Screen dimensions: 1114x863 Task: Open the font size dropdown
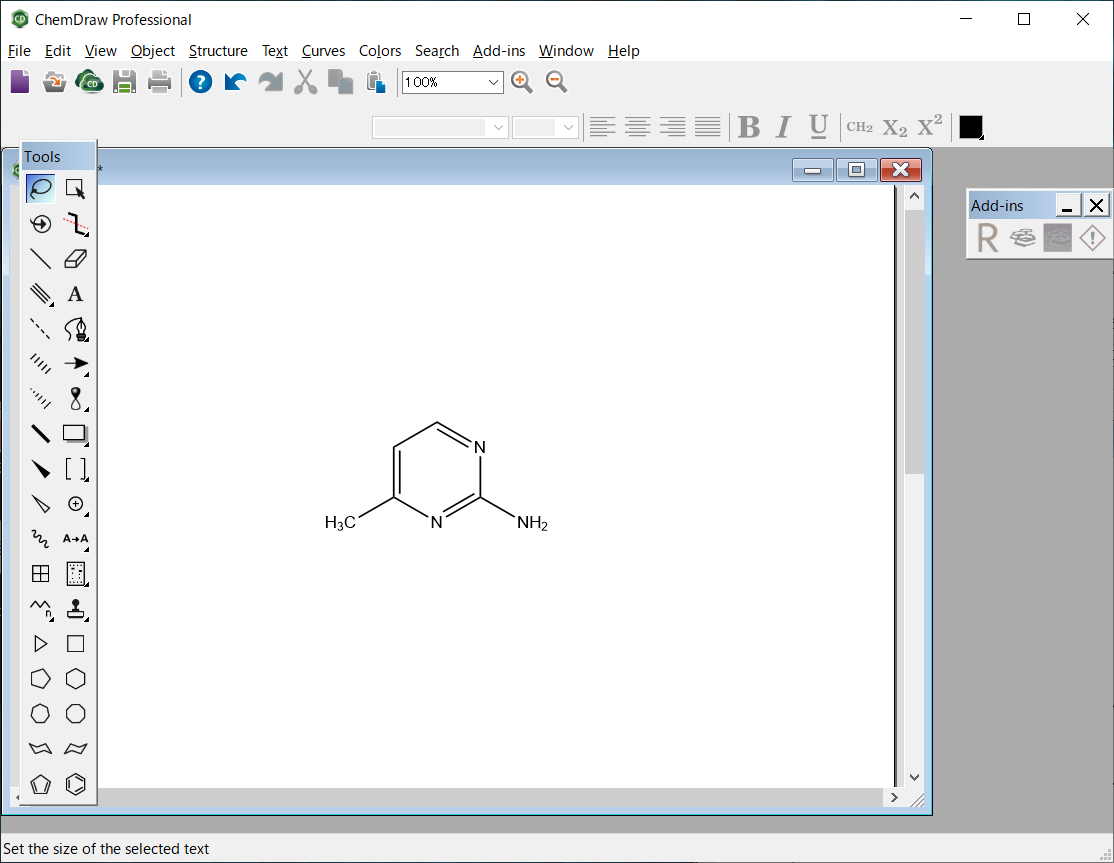(570, 127)
